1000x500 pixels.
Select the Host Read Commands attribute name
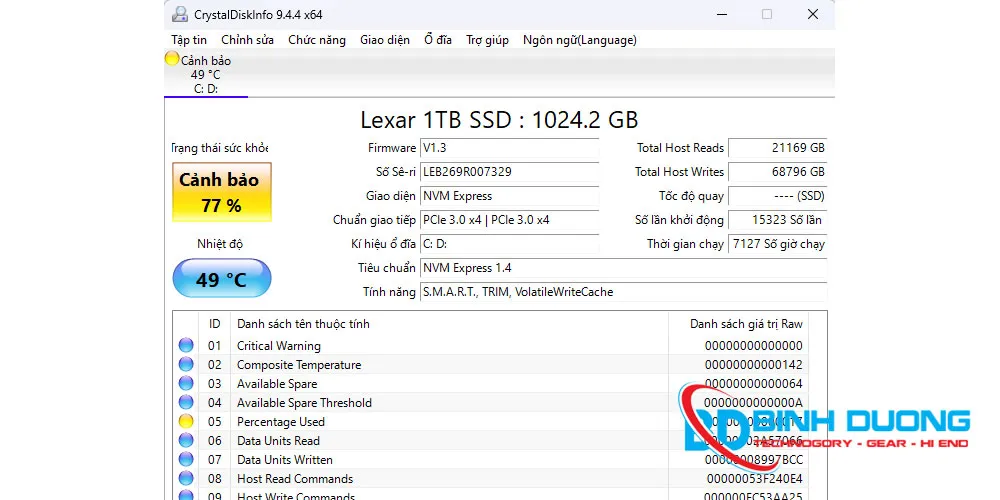pos(295,479)
